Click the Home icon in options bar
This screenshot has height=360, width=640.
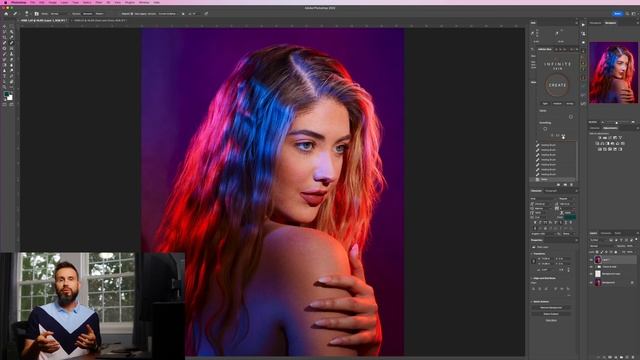(x=6, y=13)
